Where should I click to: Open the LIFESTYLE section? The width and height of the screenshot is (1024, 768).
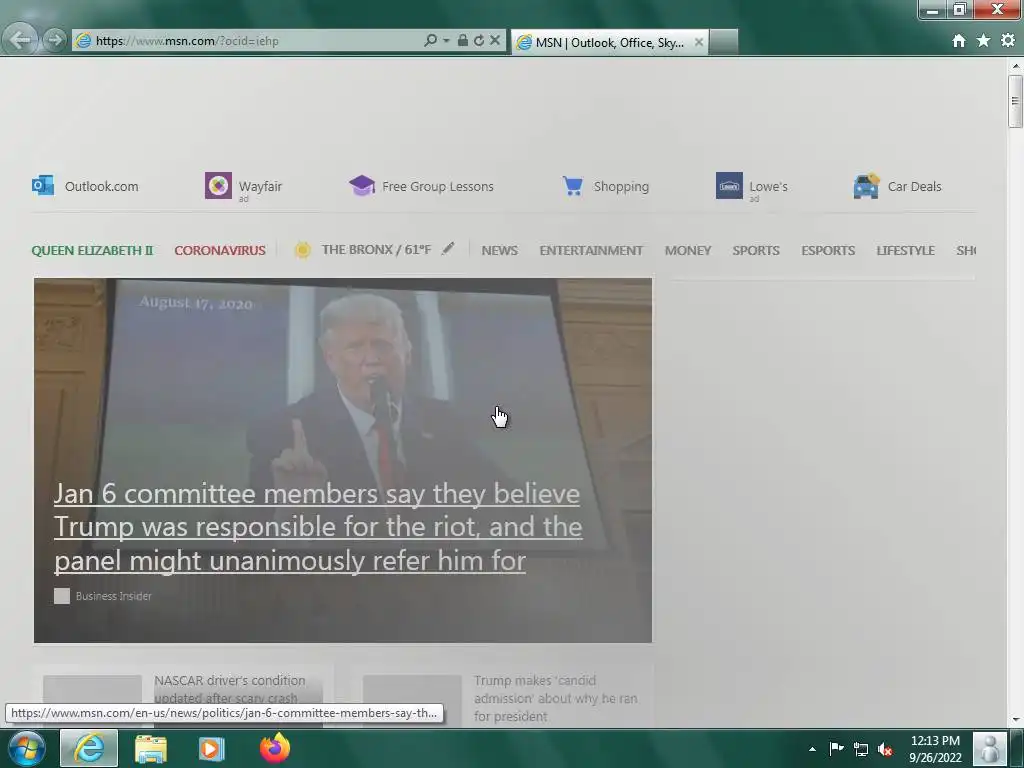click(x=905, y=250)
